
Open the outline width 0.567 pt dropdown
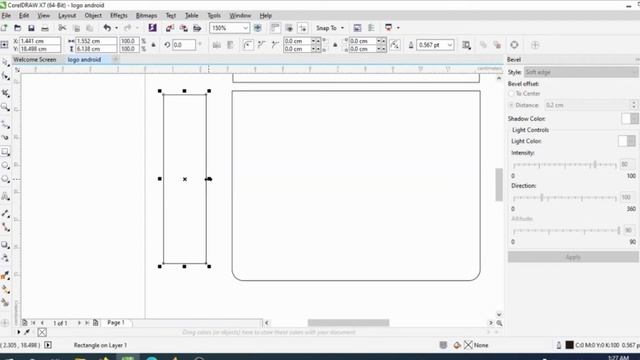point(449,45)
